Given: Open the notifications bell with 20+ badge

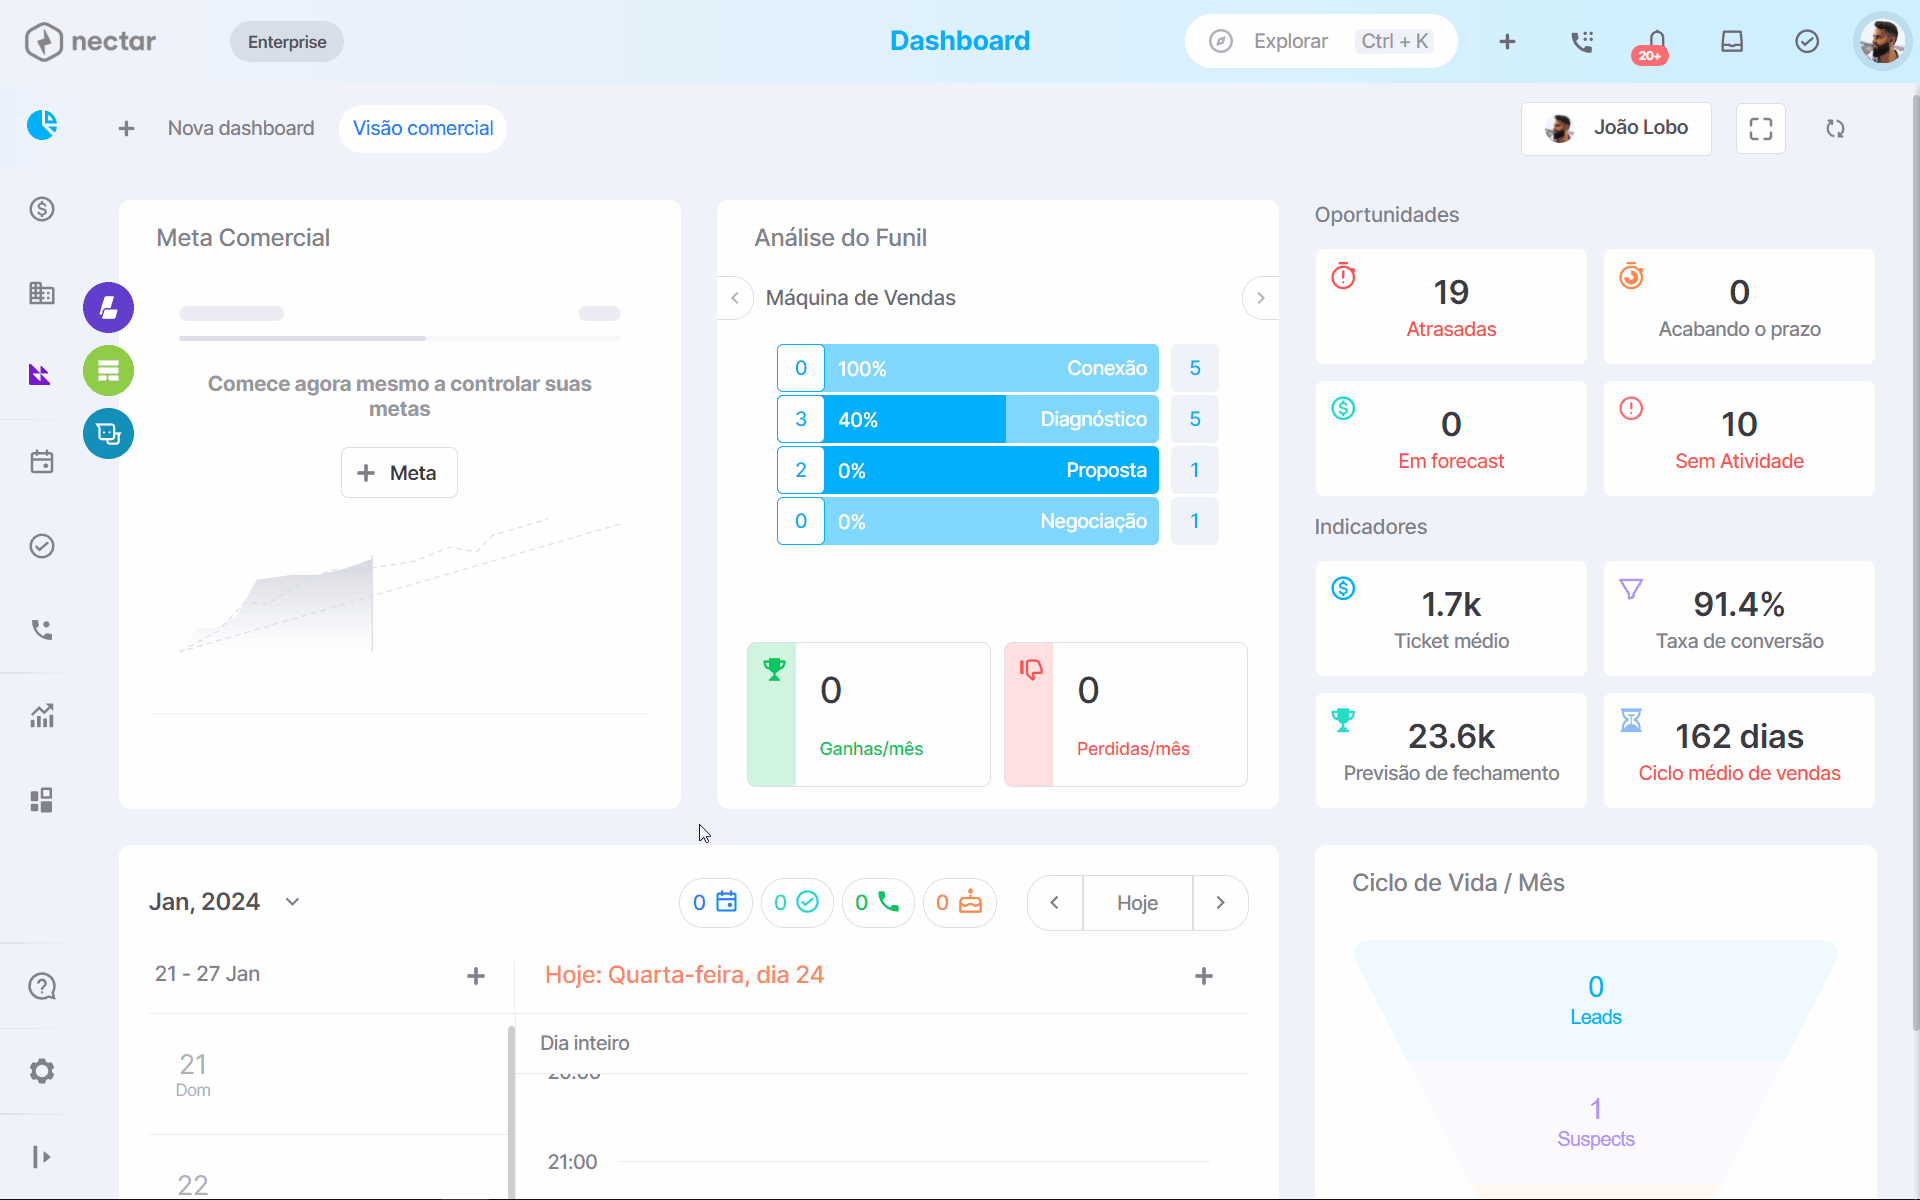Looking at the screenshot, I should click(x=1656, y=43).
